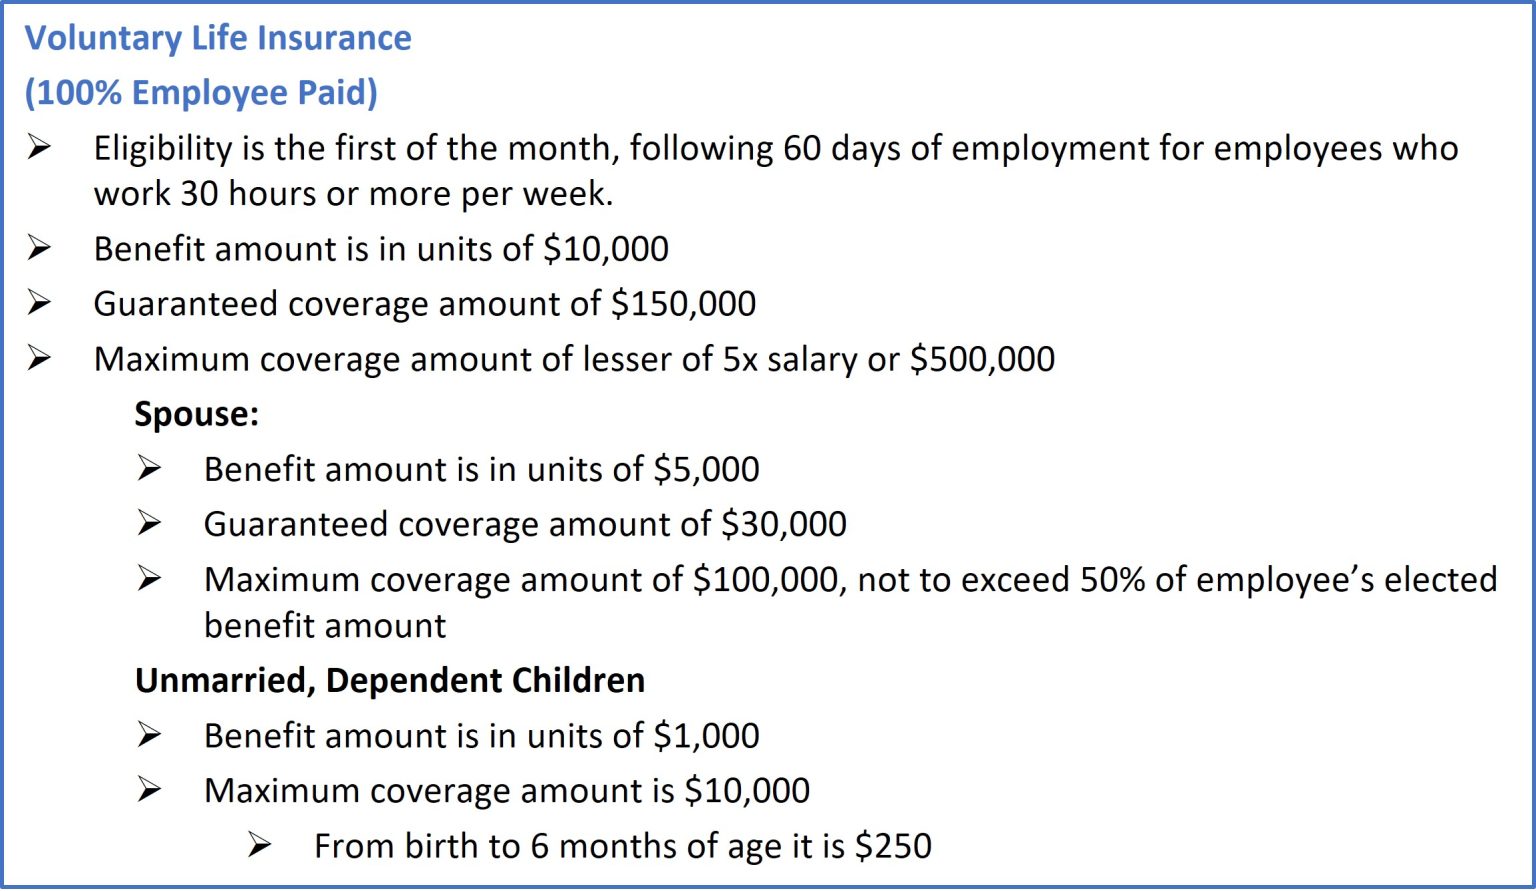Viewport: 1536px width, 891px height.
Task: Click the arrow bullet beside Eligibility line
Action: coord(39,148)
